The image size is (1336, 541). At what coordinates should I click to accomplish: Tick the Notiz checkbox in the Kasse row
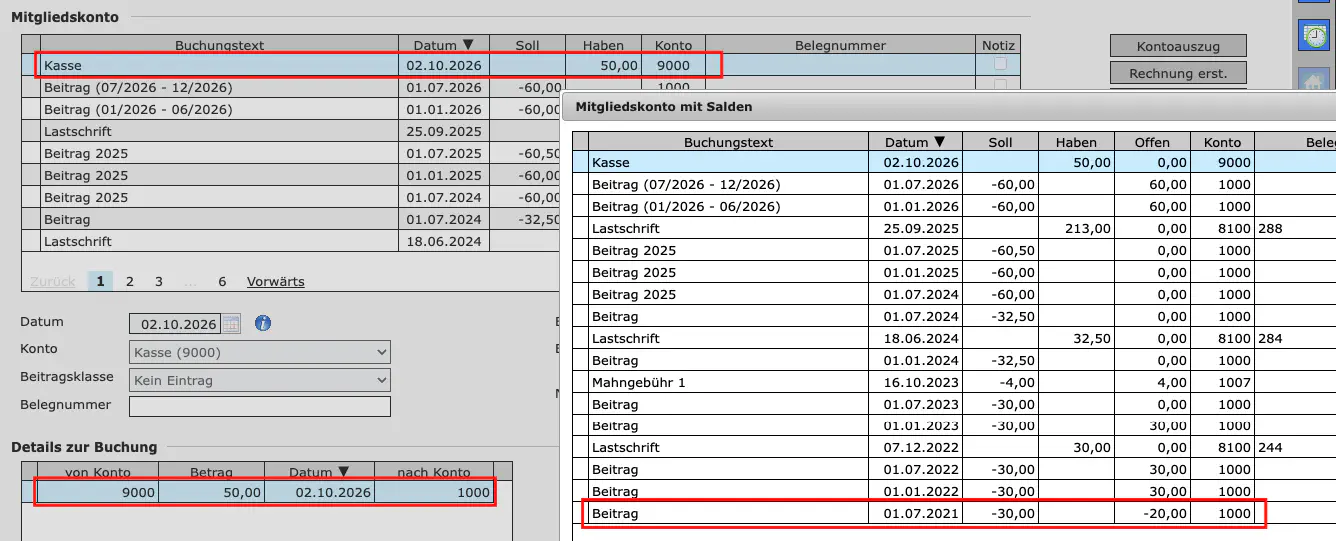coord(1000,65)
